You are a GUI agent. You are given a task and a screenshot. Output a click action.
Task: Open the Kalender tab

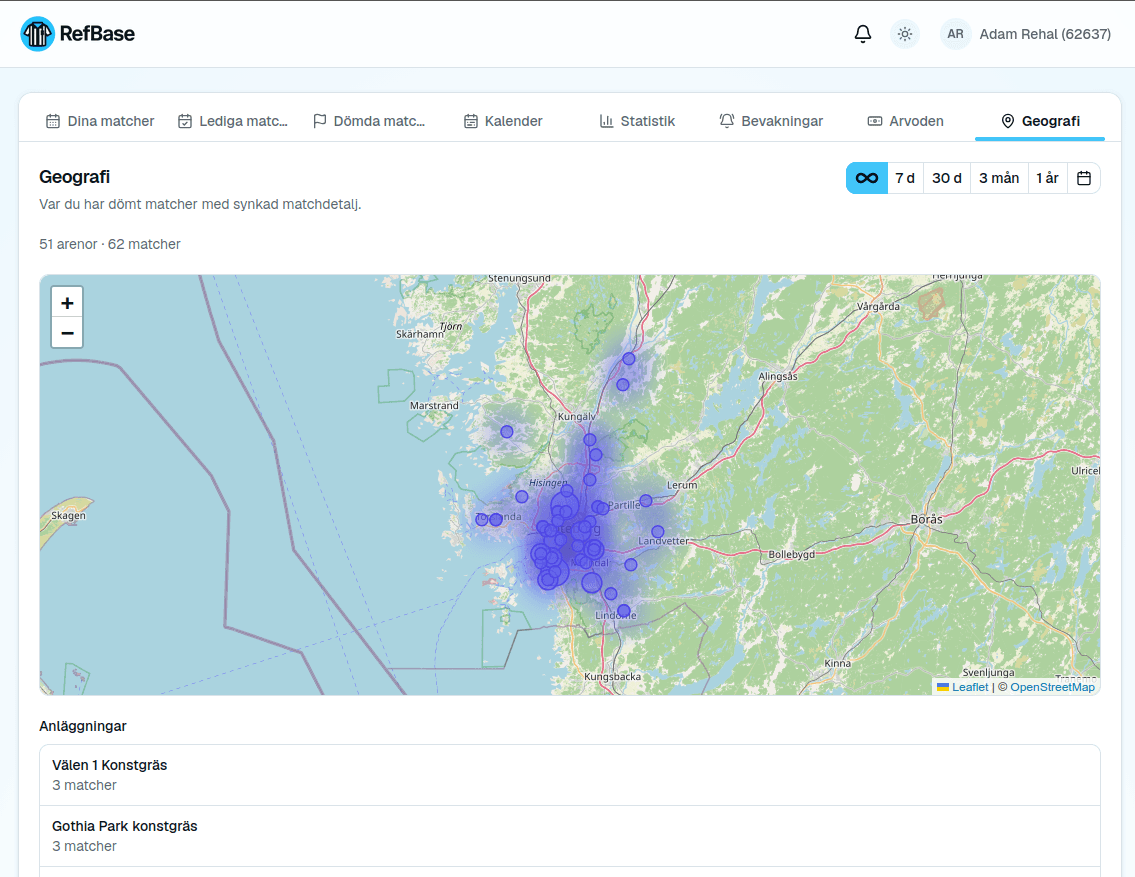click(503, 121)
